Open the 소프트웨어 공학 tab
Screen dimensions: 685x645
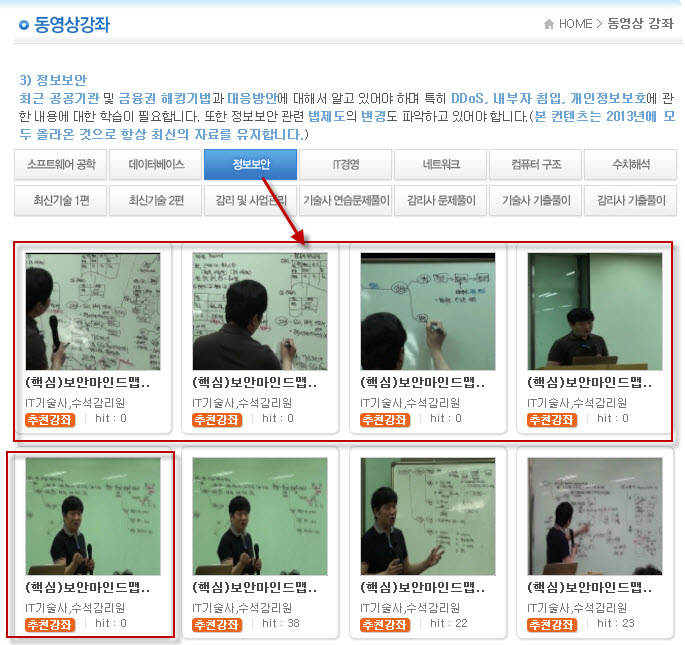61,165
